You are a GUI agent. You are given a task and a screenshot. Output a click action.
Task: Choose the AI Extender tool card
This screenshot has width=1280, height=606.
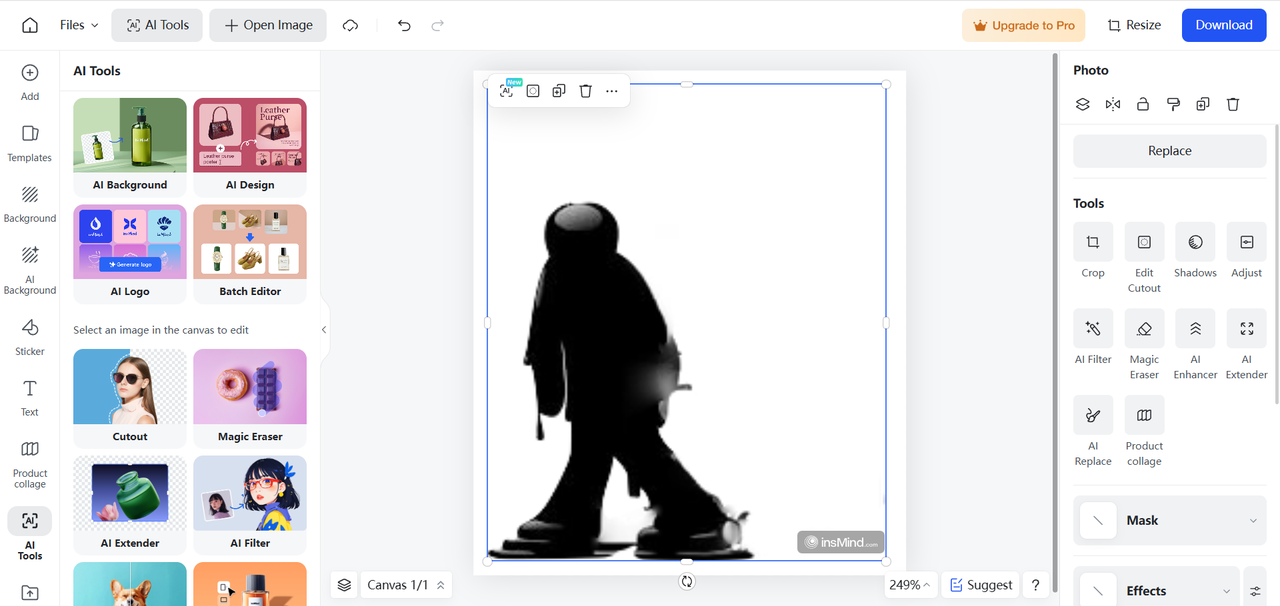pos(130,505)
